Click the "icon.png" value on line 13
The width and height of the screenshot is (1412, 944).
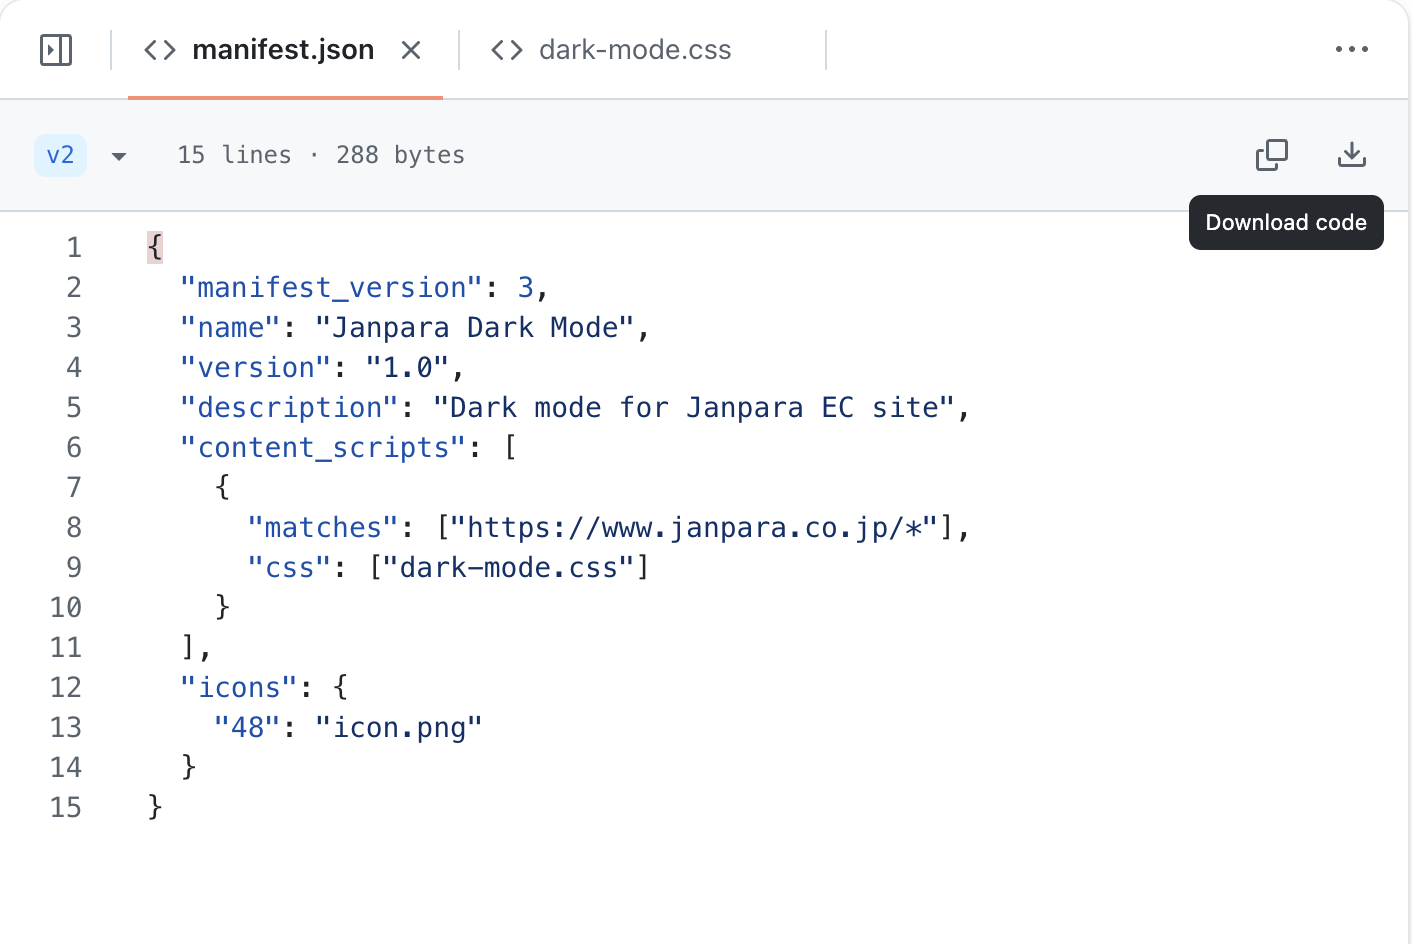[x=398, y=728]
